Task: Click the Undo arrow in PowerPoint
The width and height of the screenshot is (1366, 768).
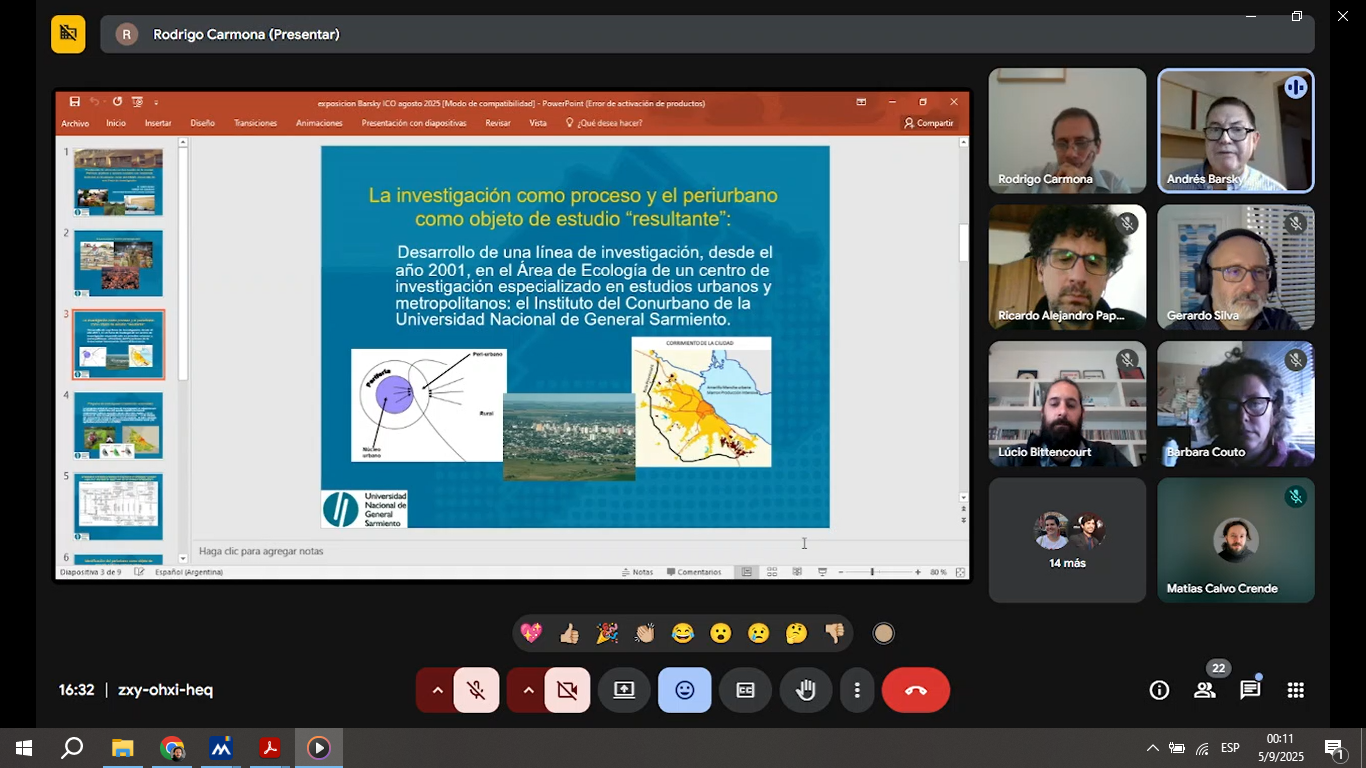Action: coord(95,102)
